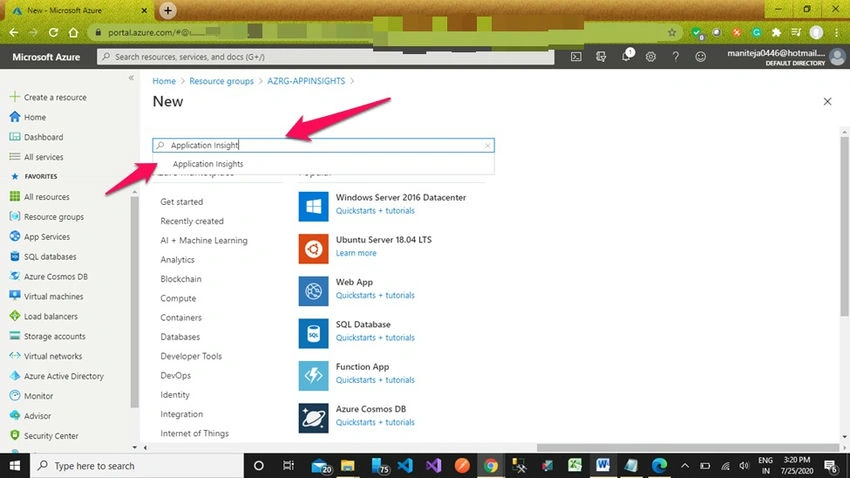Select the Developer Tools category
The image size is (850, 478).
pos(191,356)
